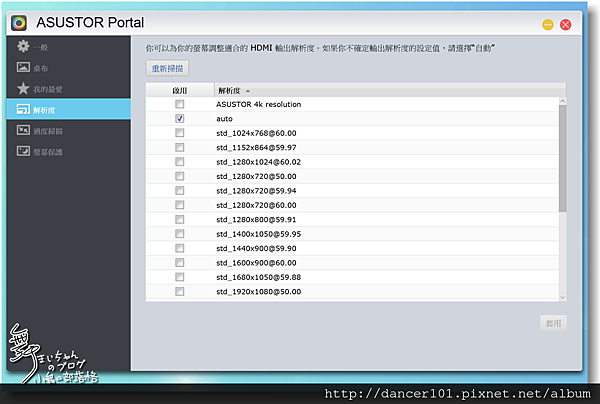Enable std_1280x720@59.94 checkbox

coord(179,191)
